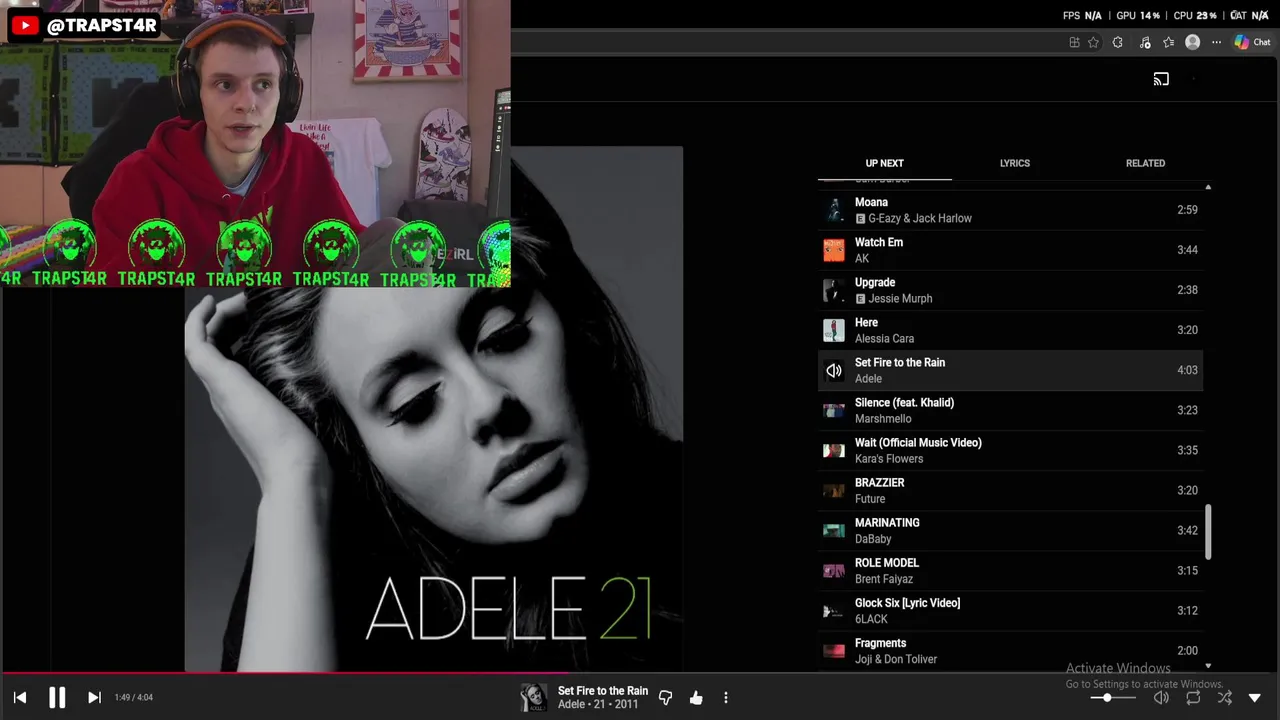Screen dimensions: 1280x720
Task: Seek on the red song progress bar
Action: click(640, 673)
